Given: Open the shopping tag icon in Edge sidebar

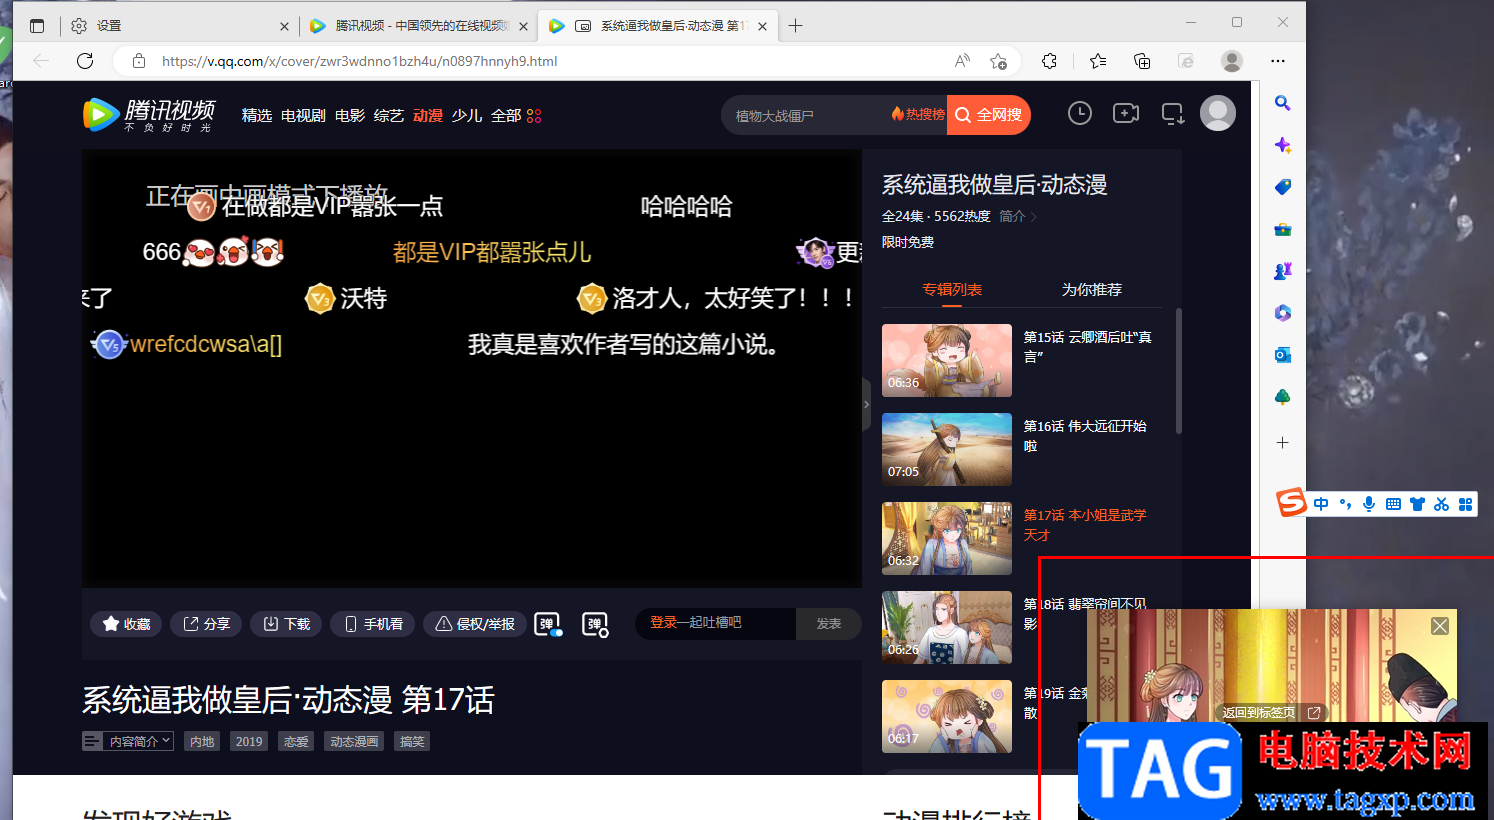Looking at the screenshot, I should [x=1282, y=187].
